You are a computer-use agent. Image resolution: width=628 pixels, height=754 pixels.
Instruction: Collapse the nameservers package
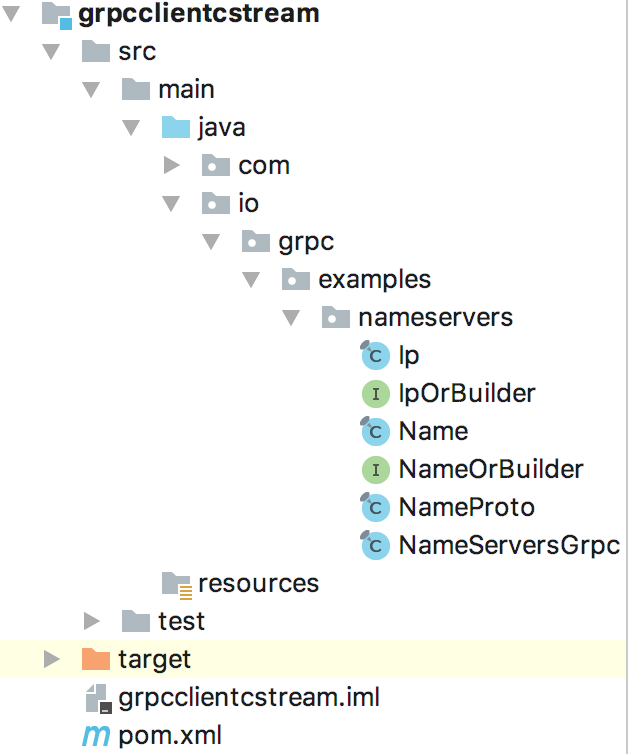pyautogui.click(x=291, y=317)
